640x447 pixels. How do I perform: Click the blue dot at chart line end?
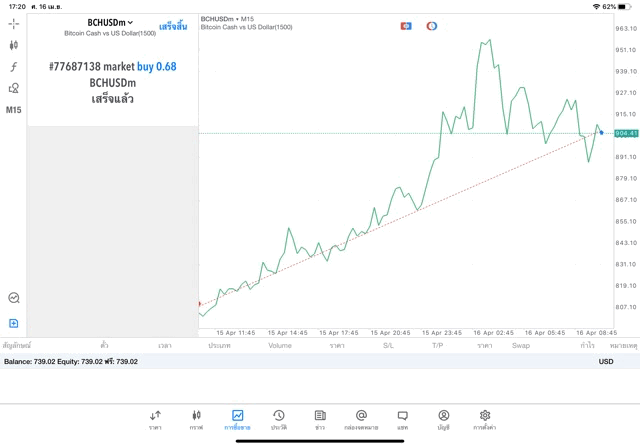click(601, 133)
